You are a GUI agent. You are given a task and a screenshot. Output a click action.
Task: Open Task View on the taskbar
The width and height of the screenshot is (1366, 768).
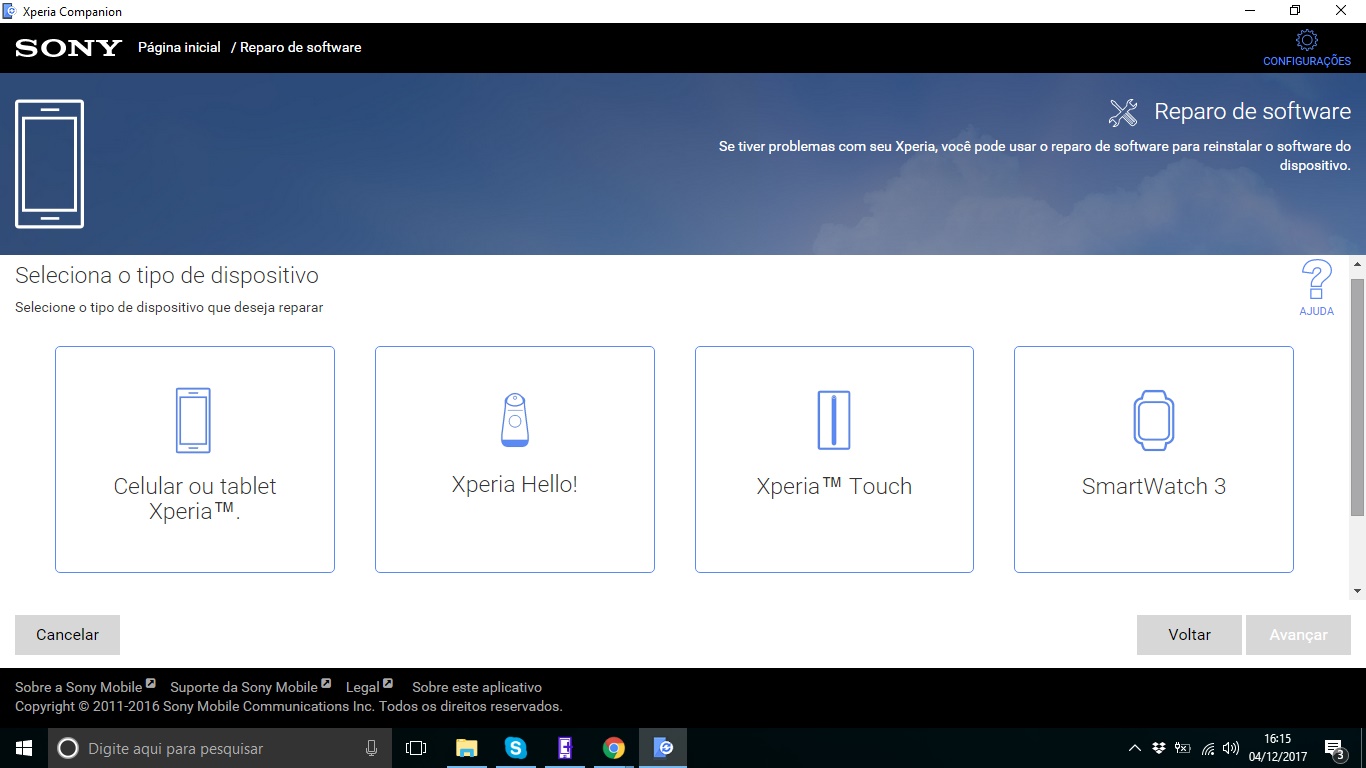[416, 748]
